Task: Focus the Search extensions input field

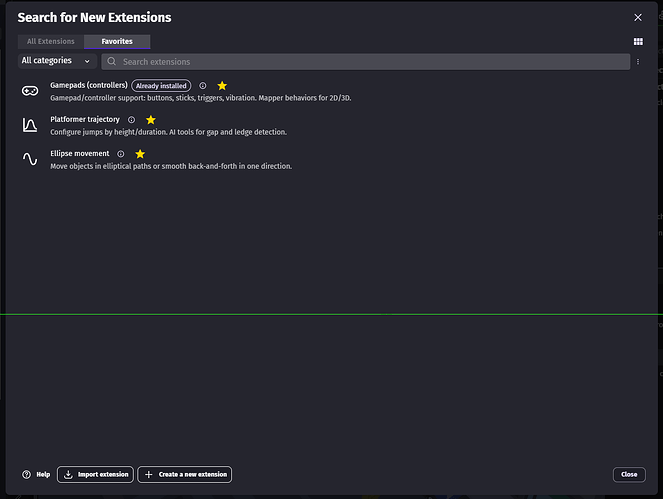Action: [x=370, y=62]
